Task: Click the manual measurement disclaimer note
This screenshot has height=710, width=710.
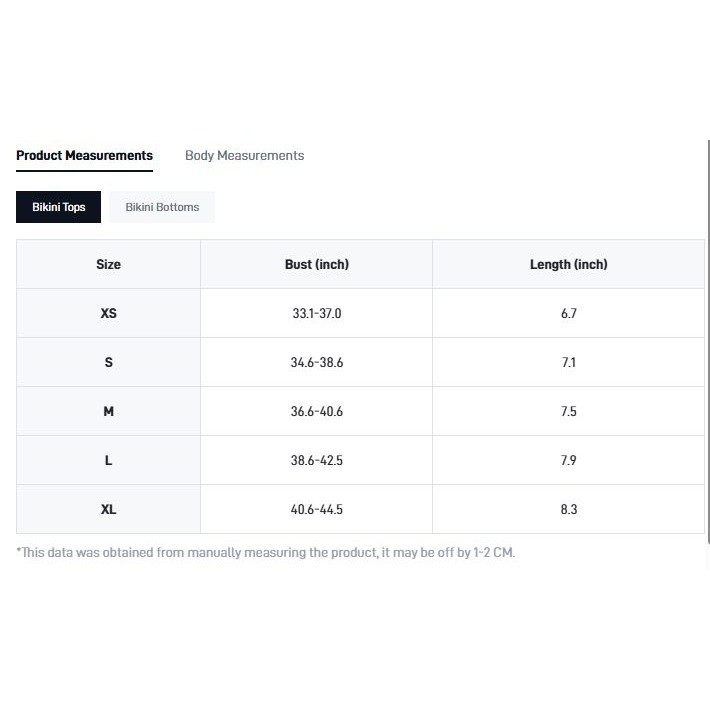Action: pyautogui.click(x=266, y=552)
